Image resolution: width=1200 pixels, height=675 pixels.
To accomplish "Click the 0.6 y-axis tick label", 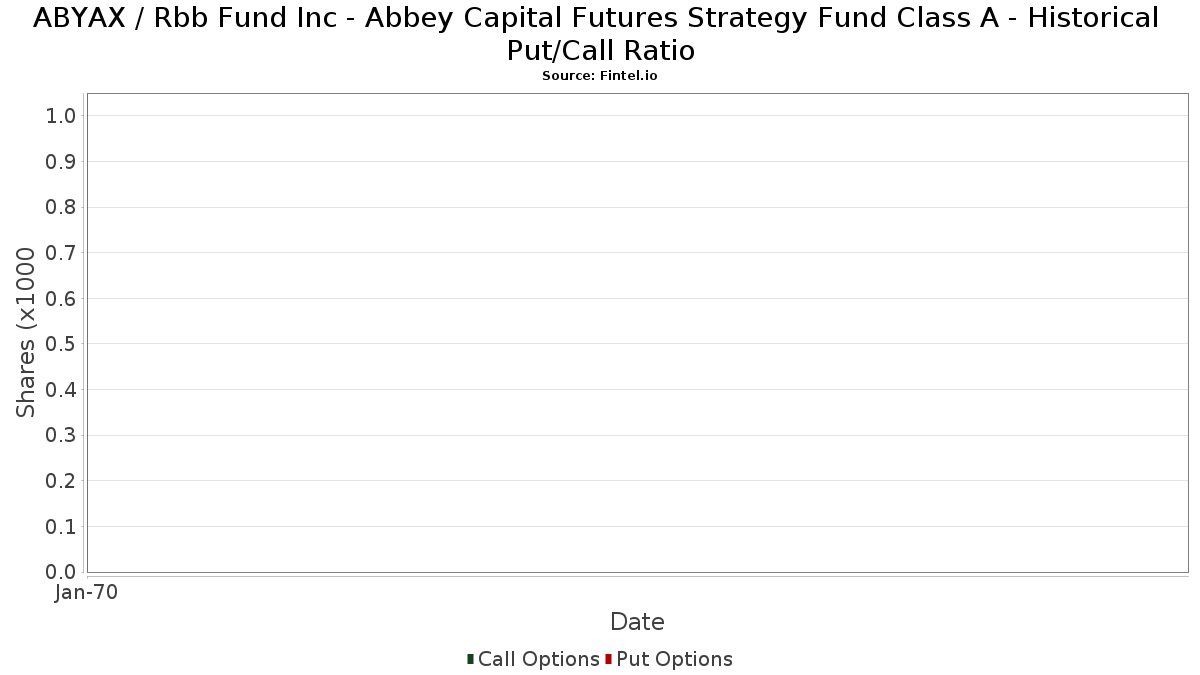I will point(61,298).
